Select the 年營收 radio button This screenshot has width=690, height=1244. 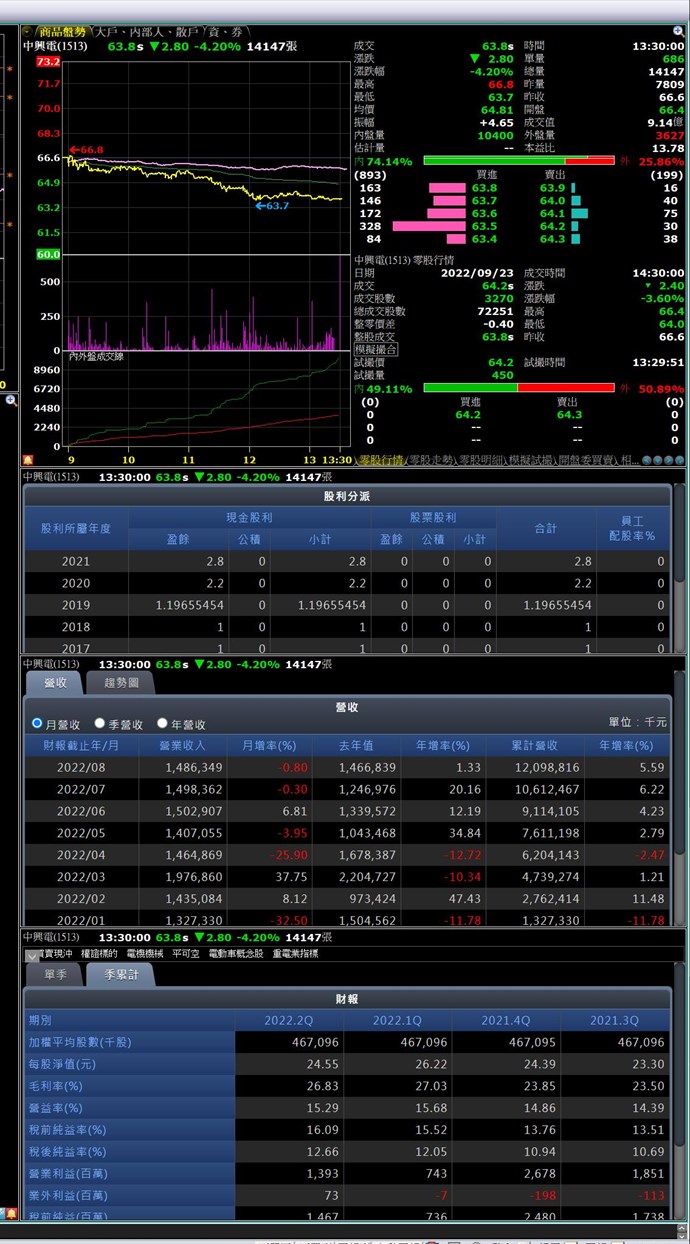coord(162,724)
